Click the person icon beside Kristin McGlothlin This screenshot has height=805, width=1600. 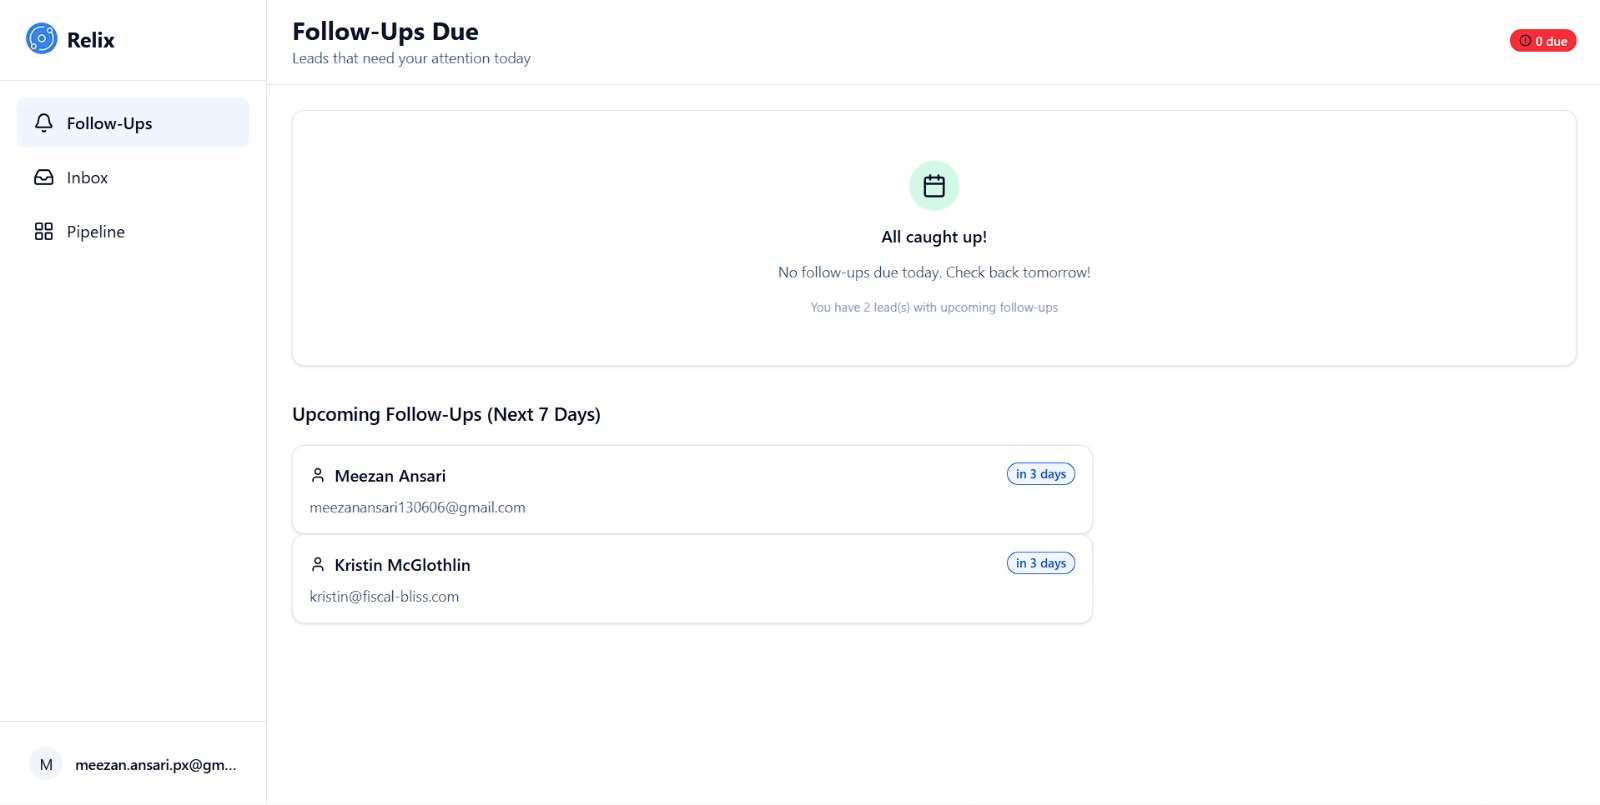[318, 564]
